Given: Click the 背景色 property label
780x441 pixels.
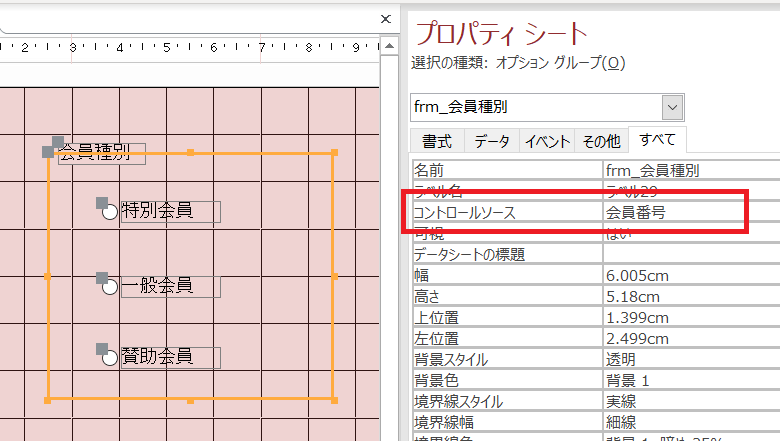Looking at the screenshot, I should (x=436, y=380).
